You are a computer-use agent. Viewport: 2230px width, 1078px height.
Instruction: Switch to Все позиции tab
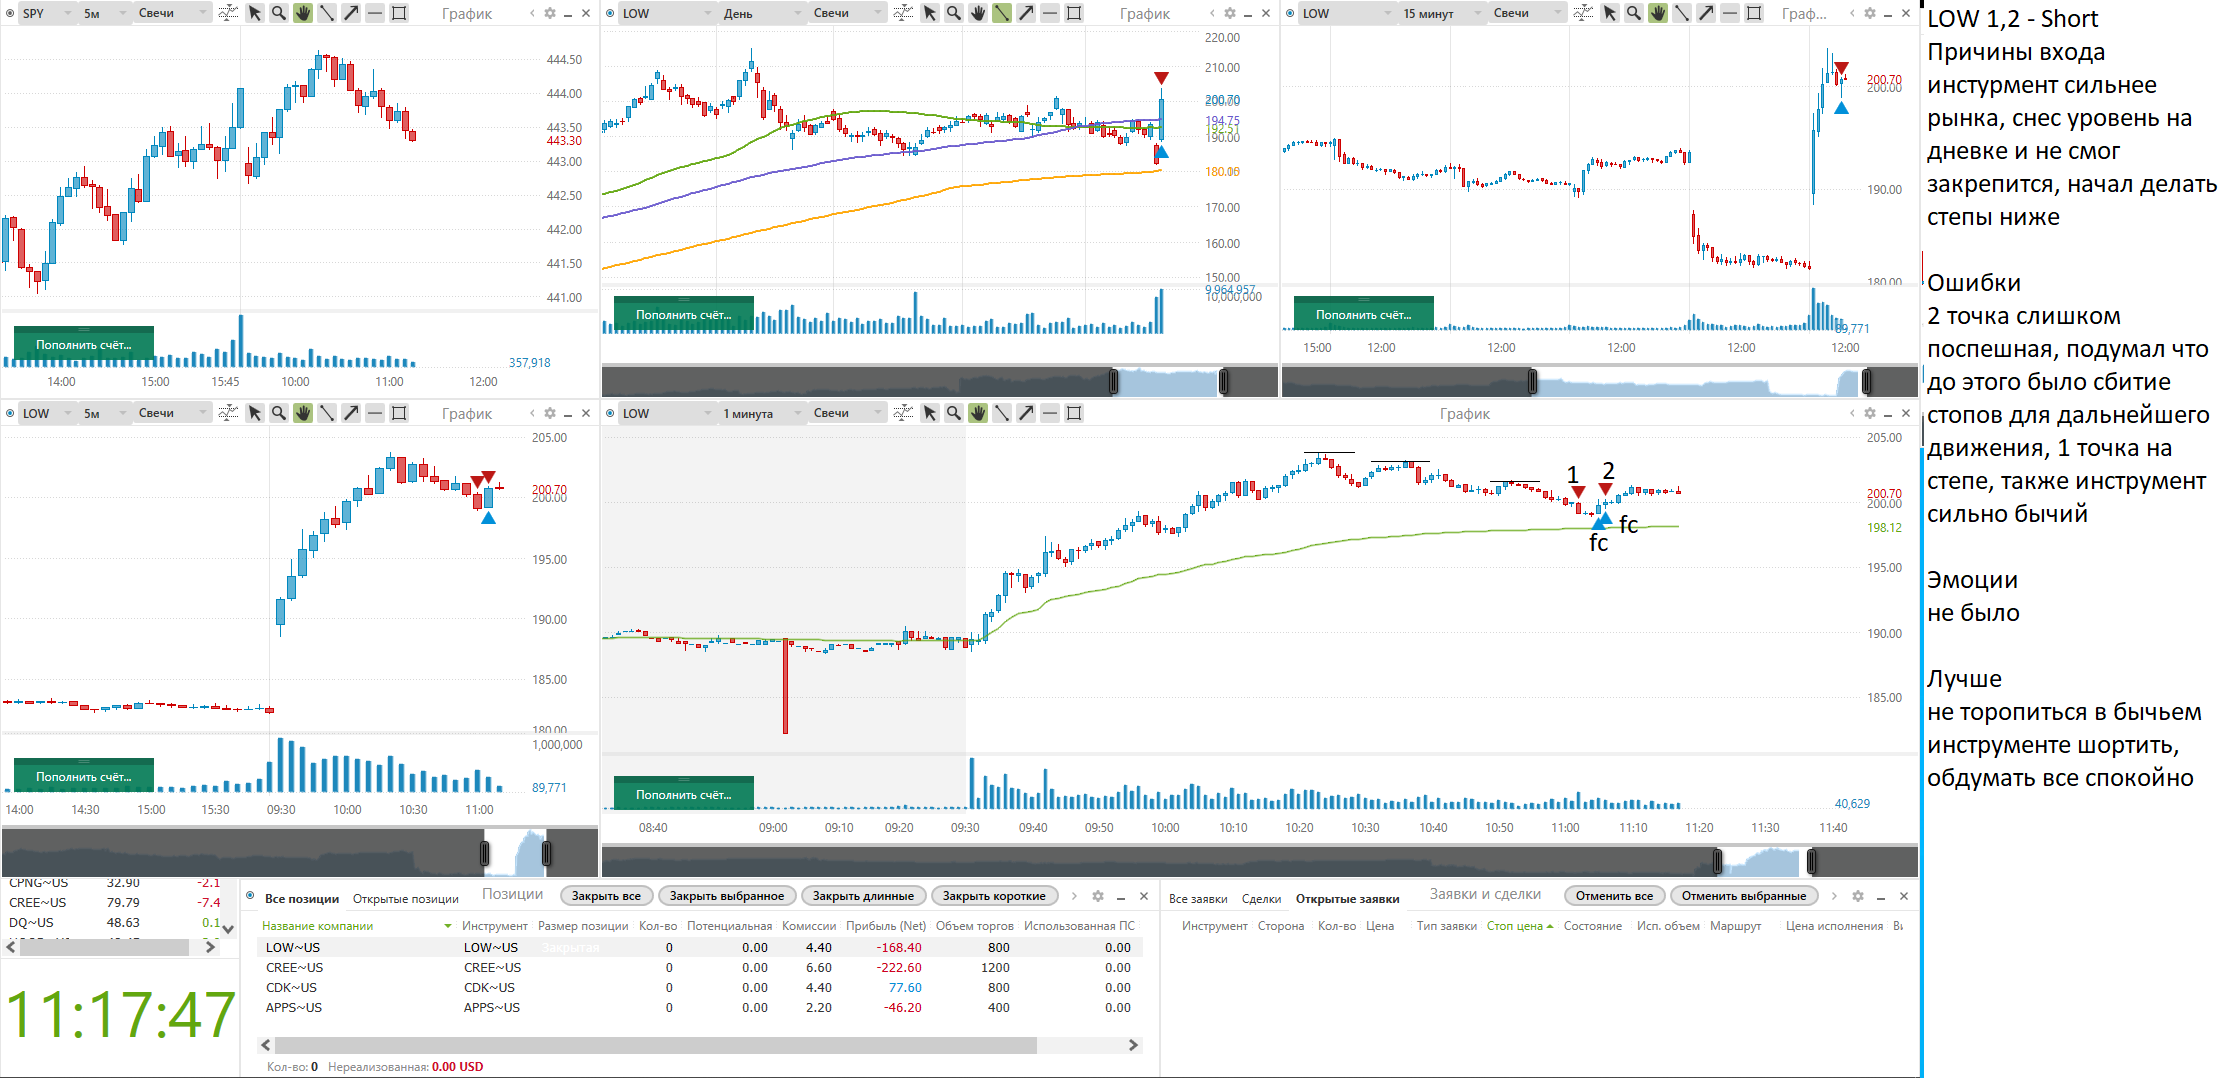pyautogui.click(x=302, y=899)
